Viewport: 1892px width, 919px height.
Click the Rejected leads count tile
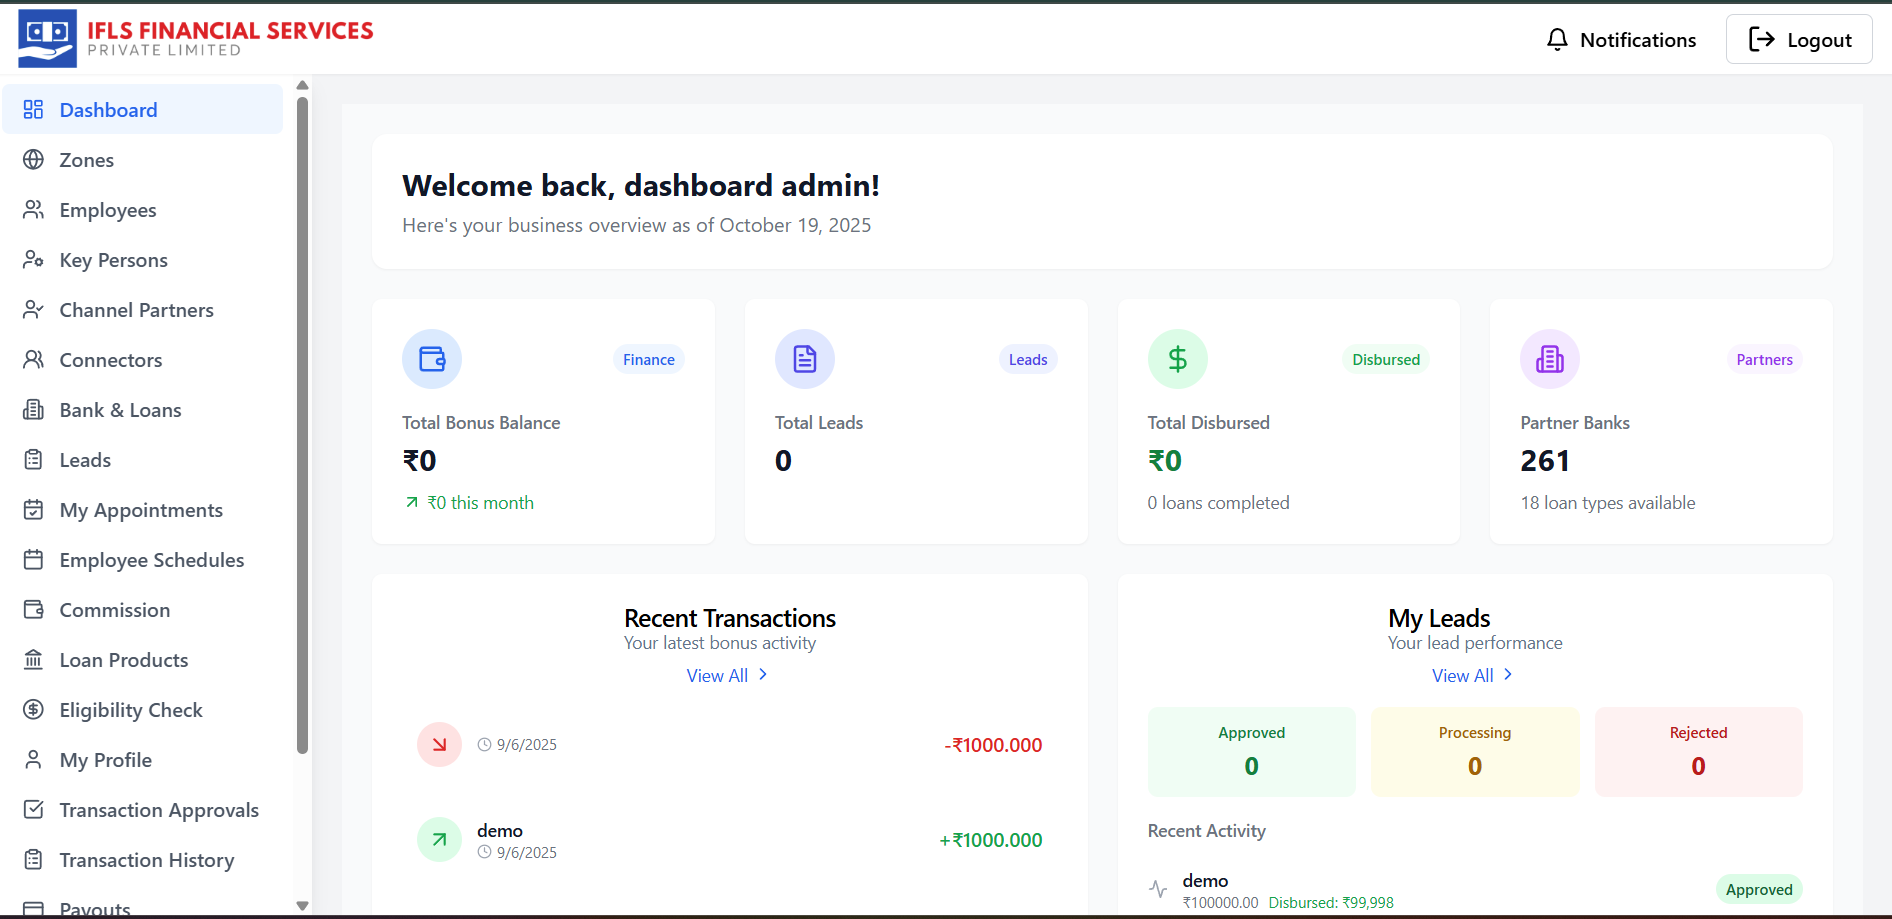tap(1698, 752)
